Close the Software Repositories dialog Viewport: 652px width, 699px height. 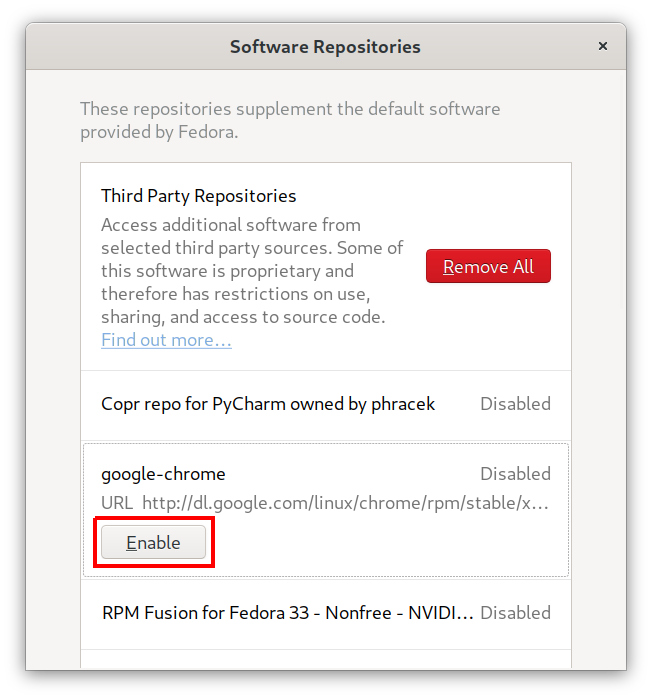602,46
